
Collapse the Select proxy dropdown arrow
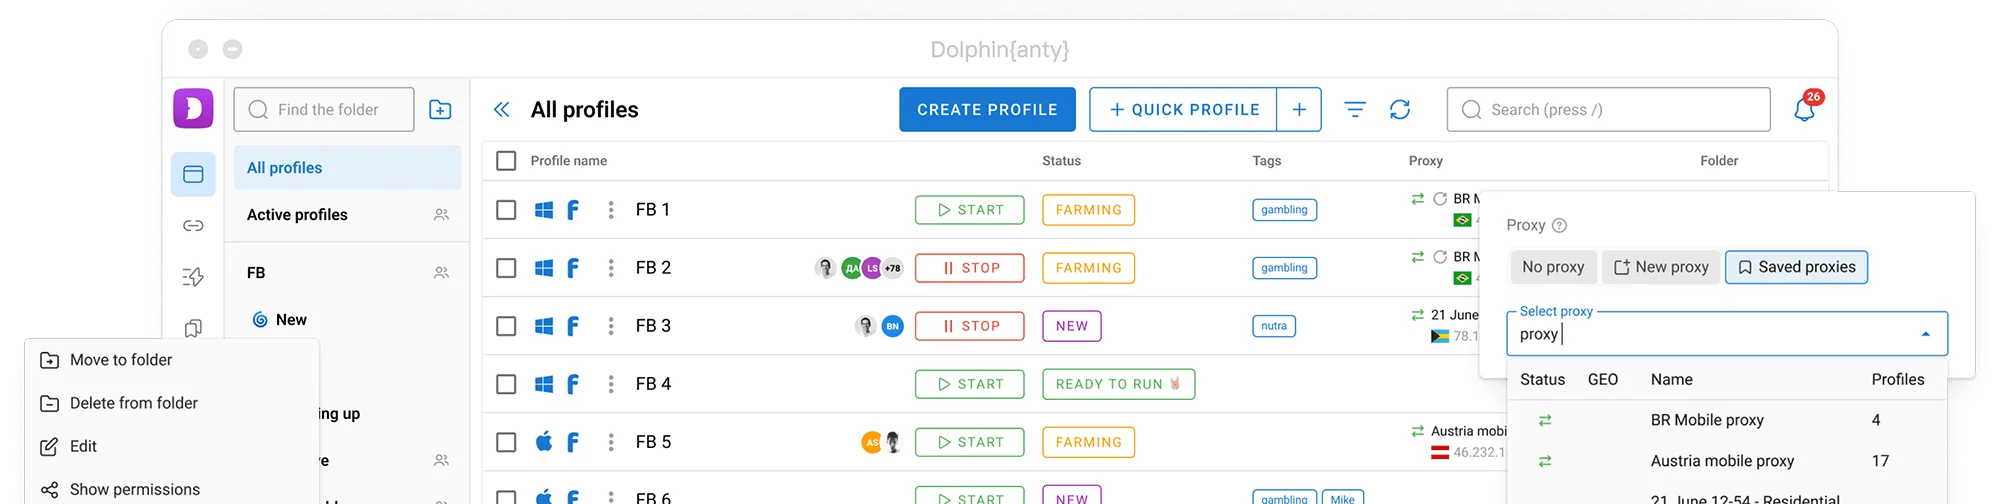(x=1925, y=334)
